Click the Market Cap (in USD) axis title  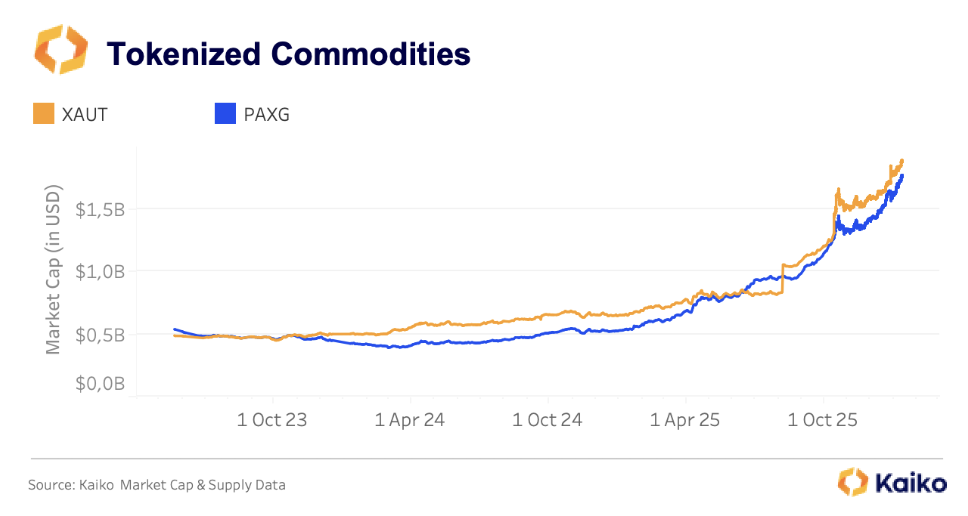[53, 268]
